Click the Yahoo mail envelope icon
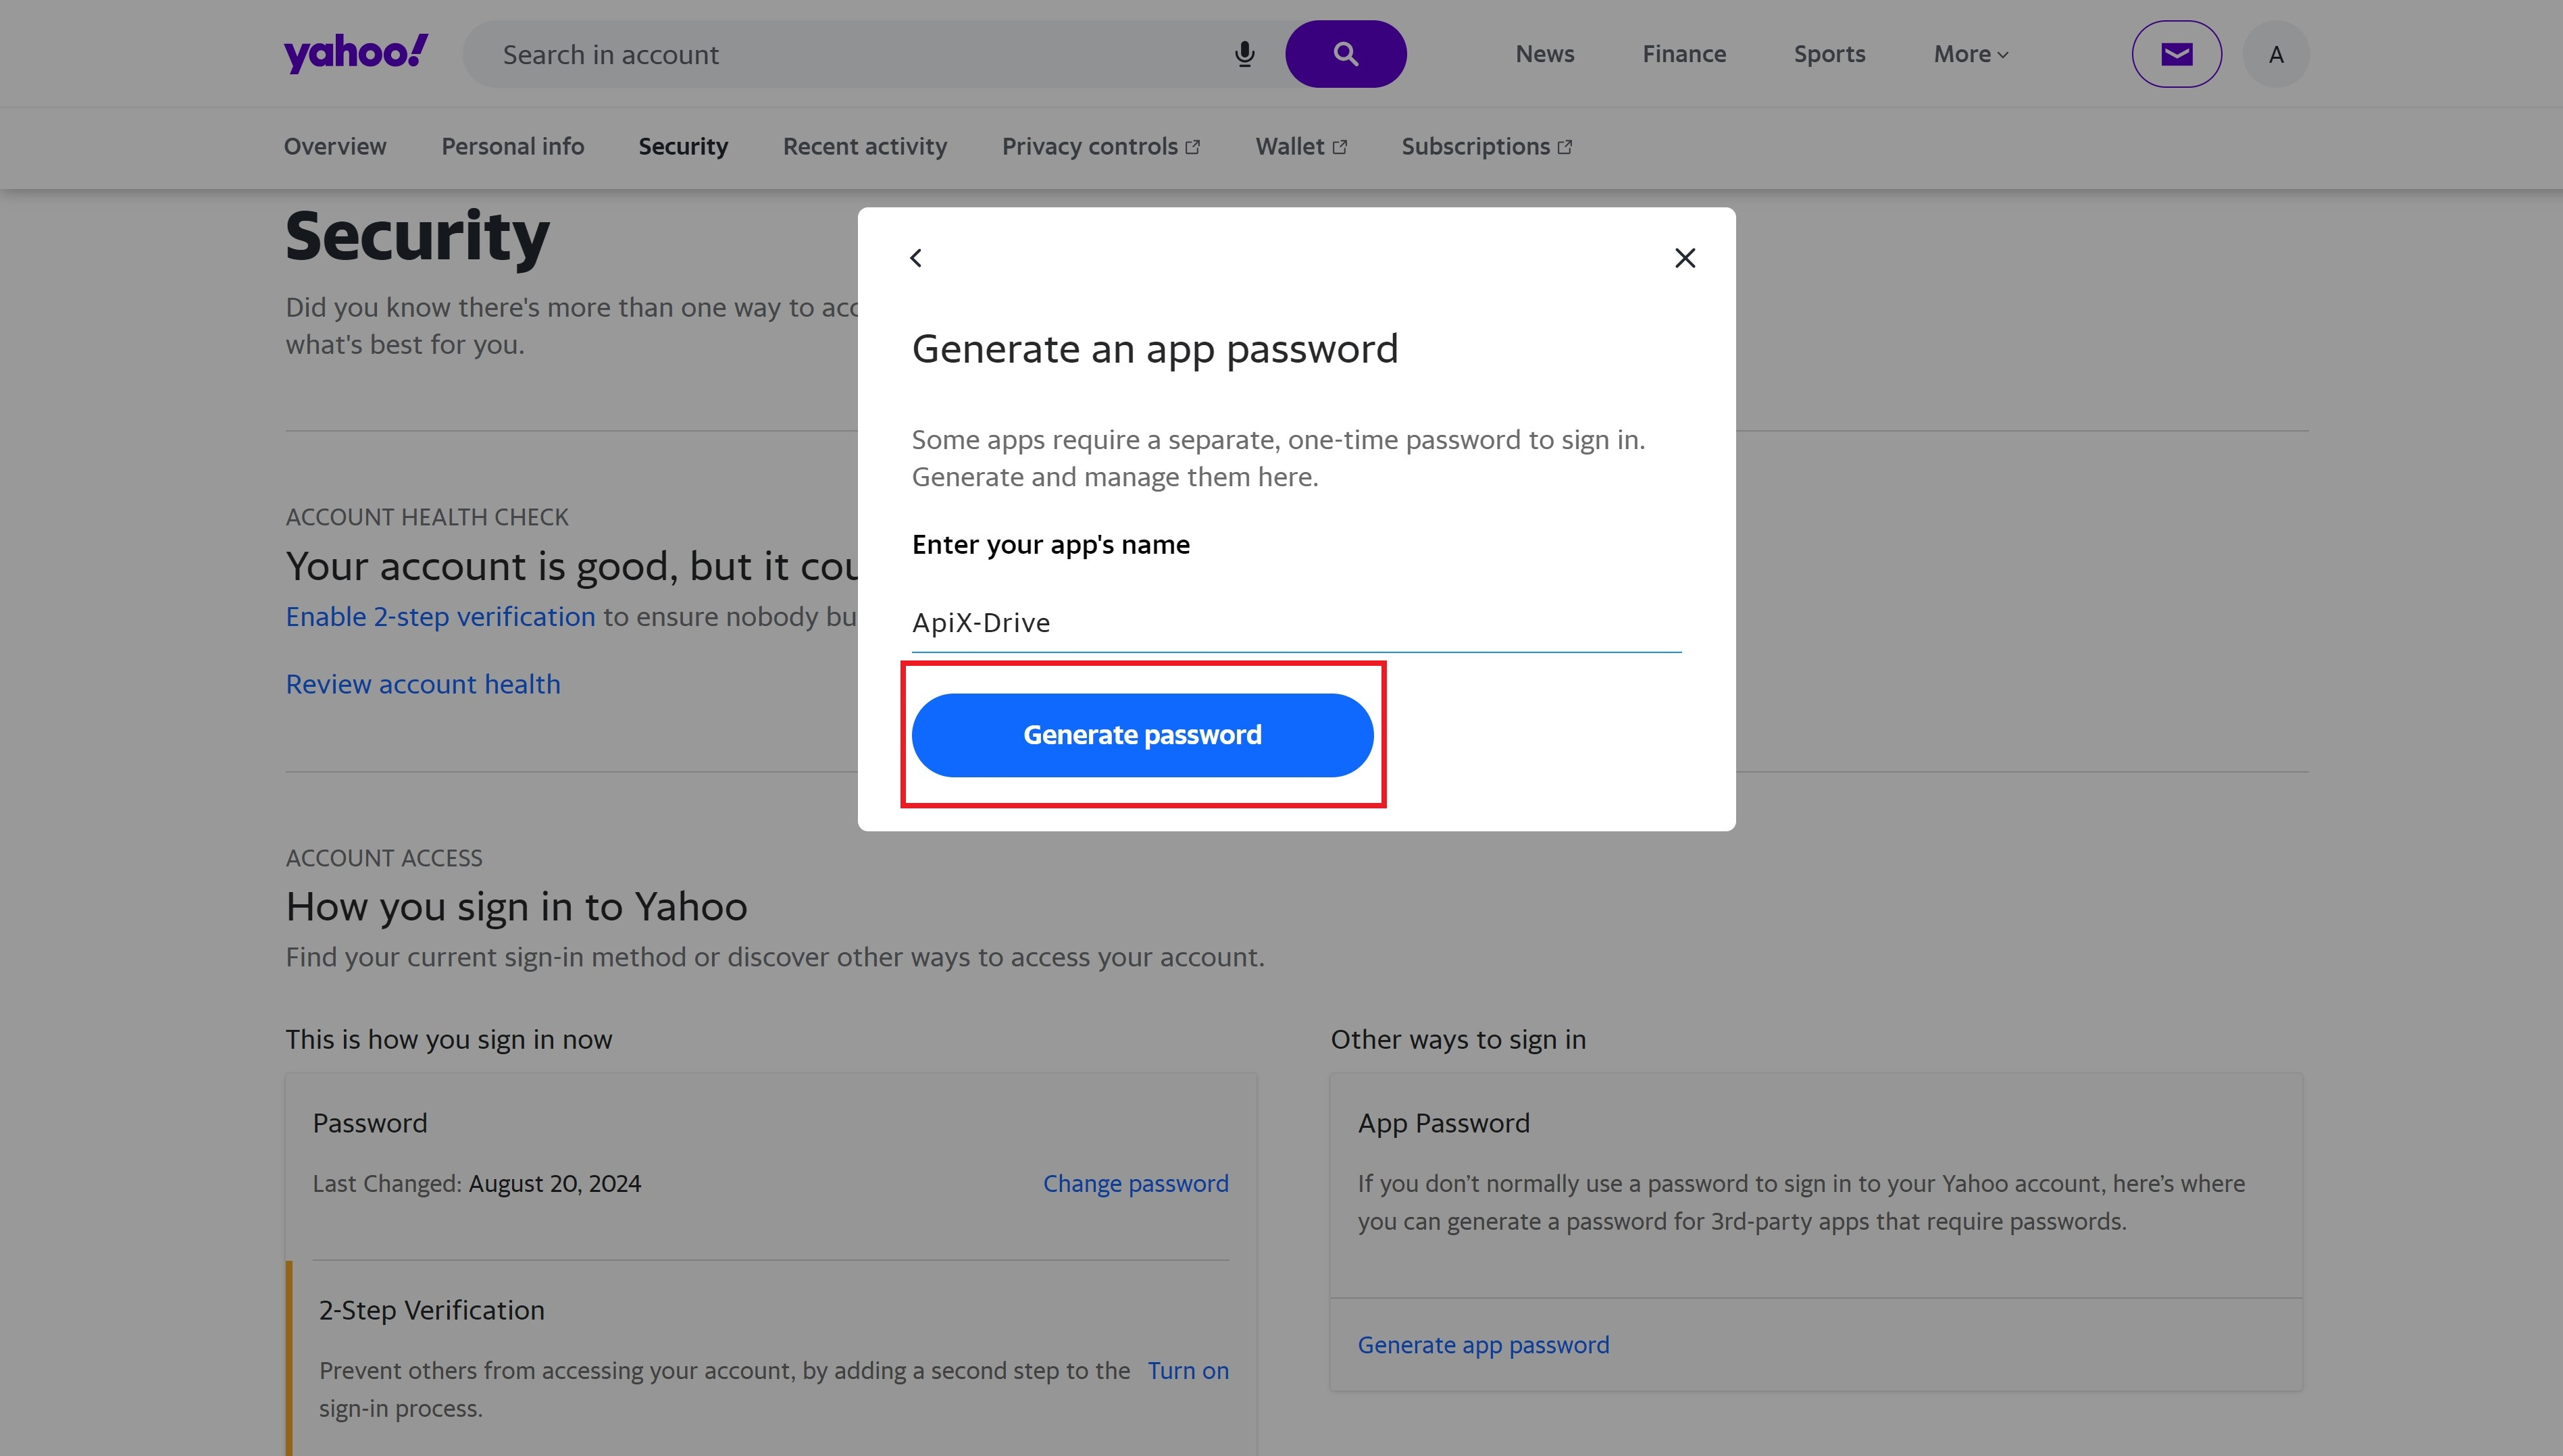Image resolution: width=2563 pixels, height=1456 pixels. pyautogui.click(x=2176, y=53)
